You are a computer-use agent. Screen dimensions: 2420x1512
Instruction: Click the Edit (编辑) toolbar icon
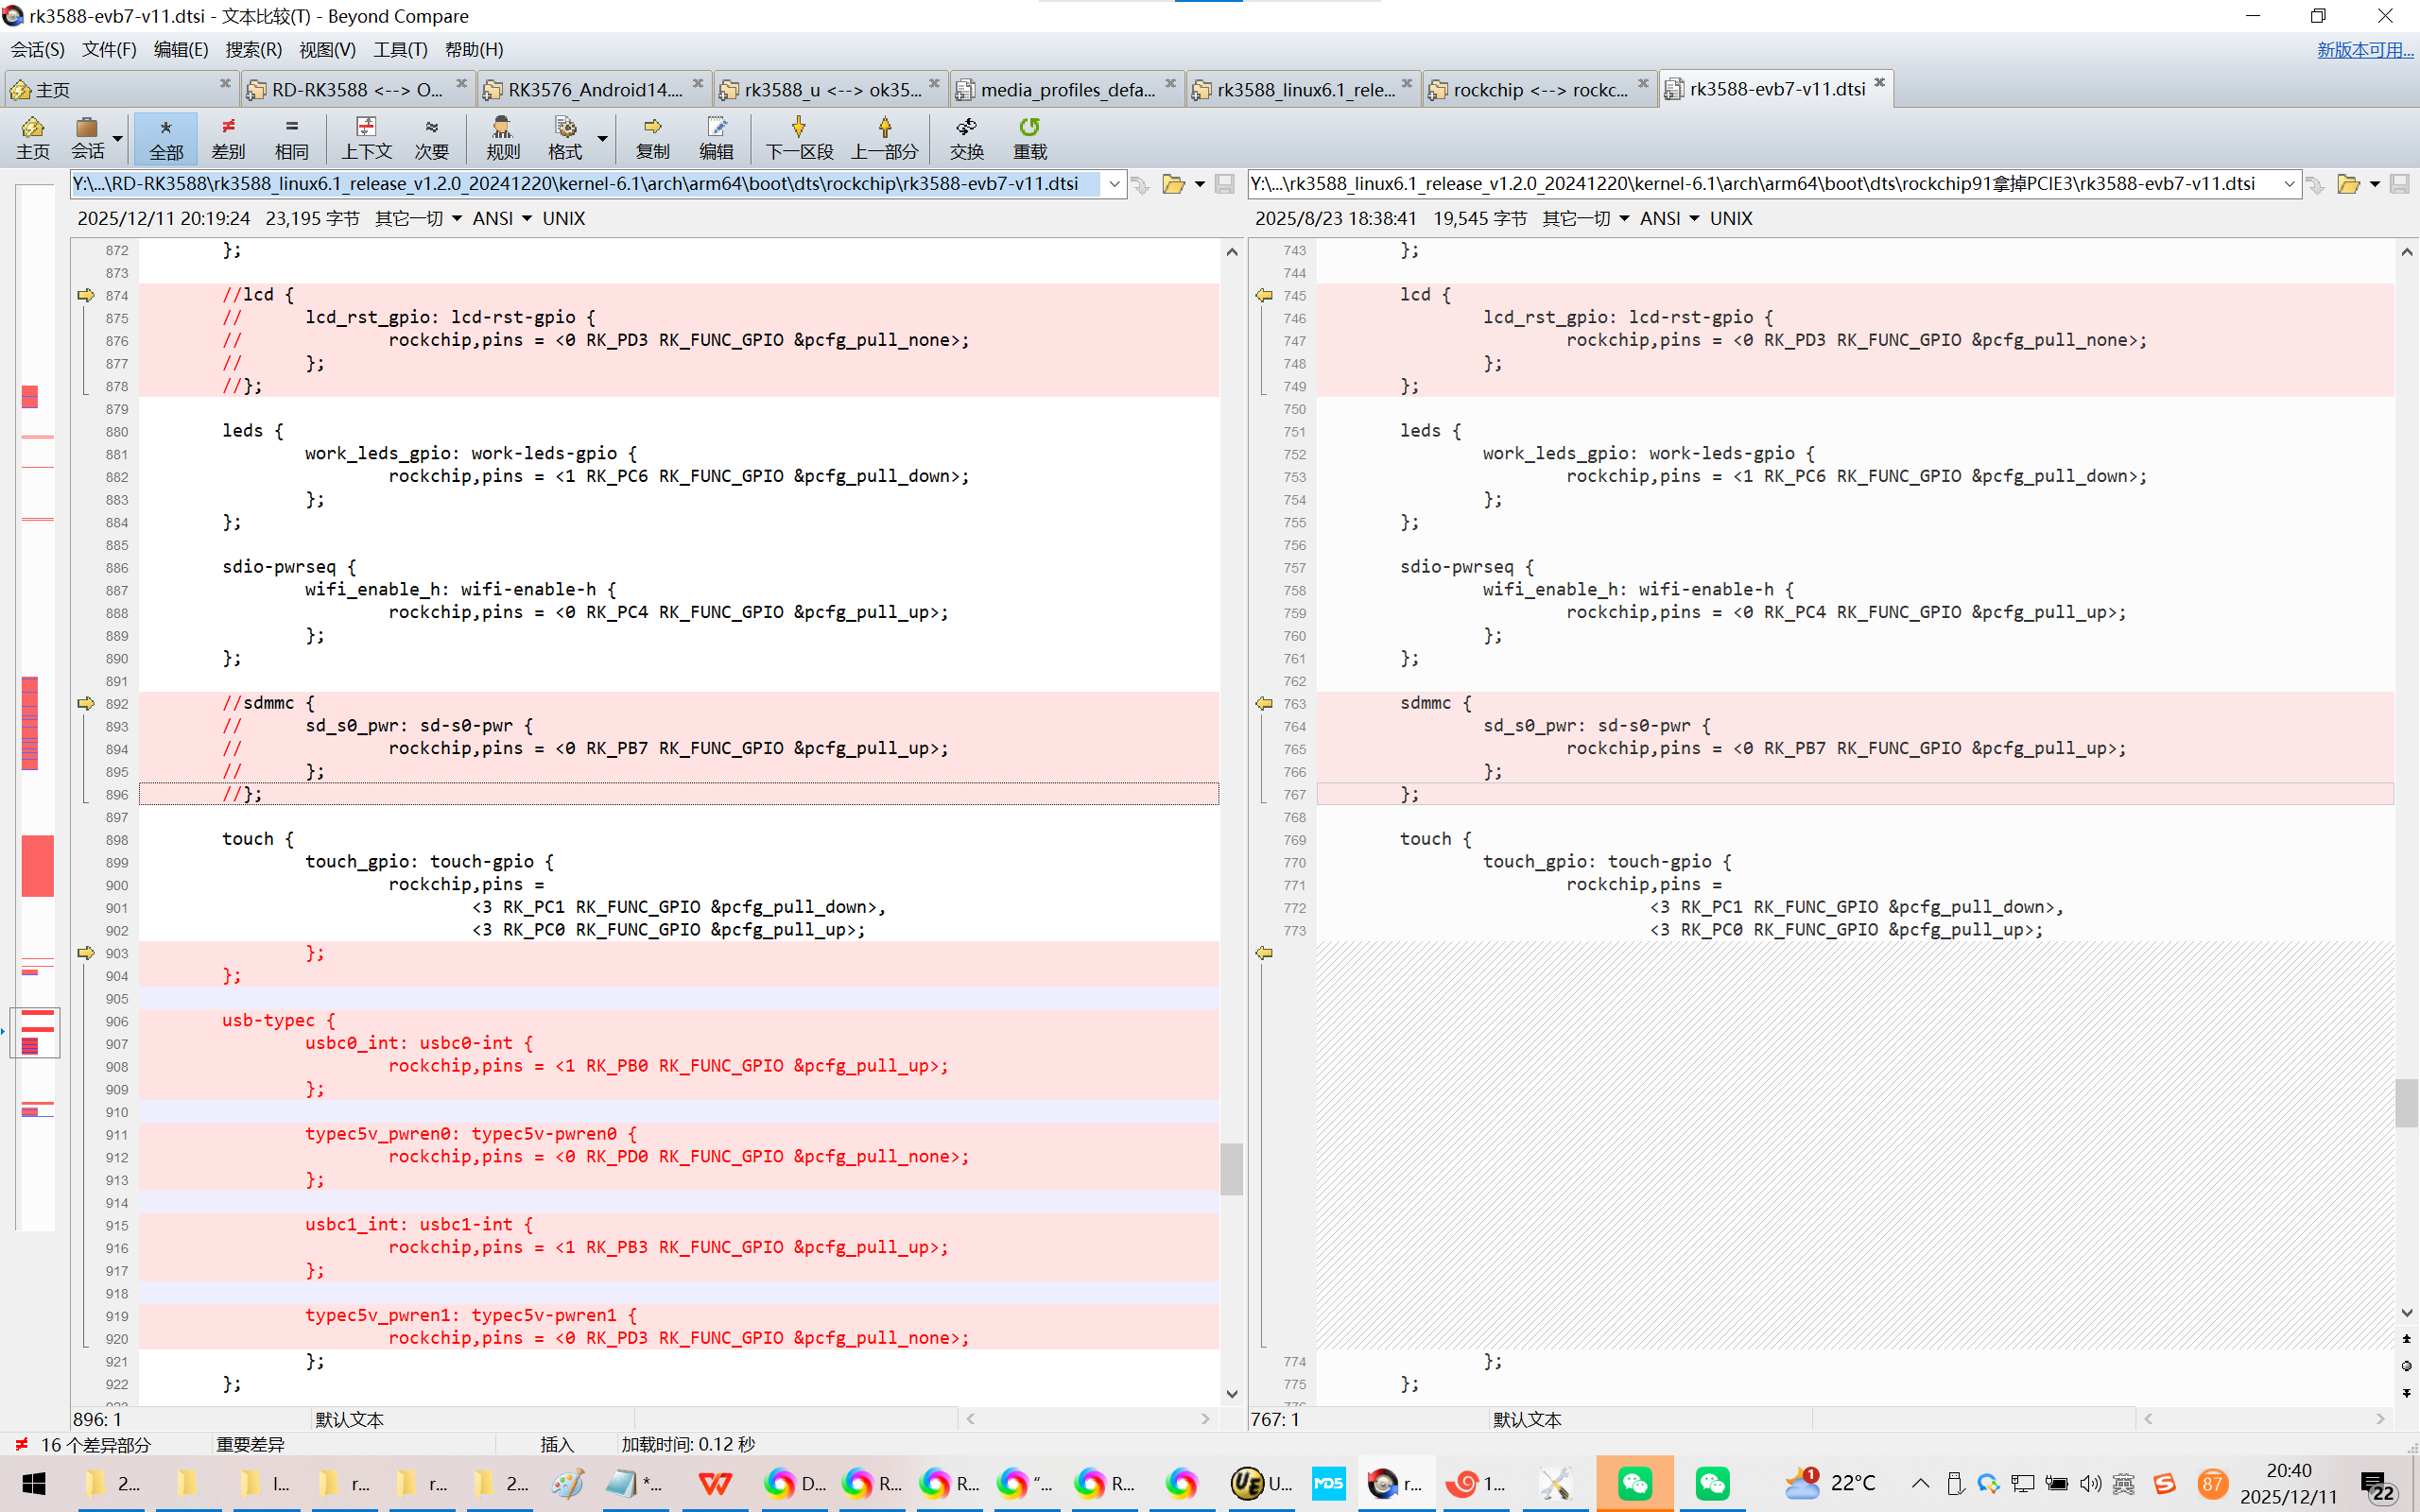pyautogui.click(x=716, y=137)
